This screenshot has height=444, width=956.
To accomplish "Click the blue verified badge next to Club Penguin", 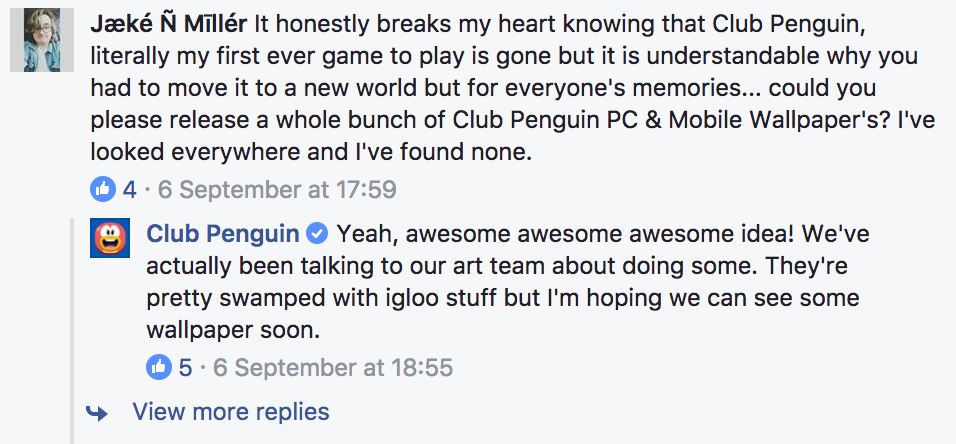I will point(317,234).
